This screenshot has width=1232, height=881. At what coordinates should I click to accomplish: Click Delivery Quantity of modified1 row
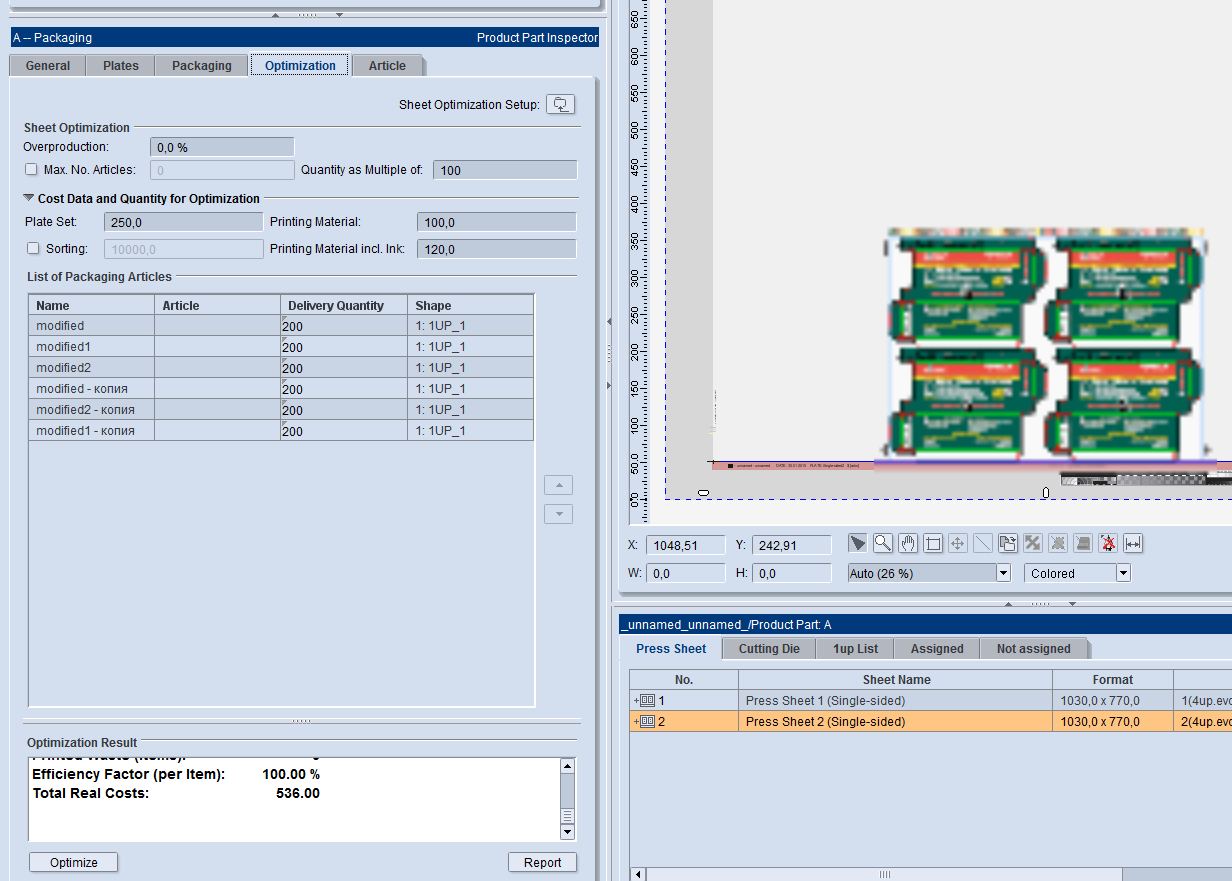(344, 346)
